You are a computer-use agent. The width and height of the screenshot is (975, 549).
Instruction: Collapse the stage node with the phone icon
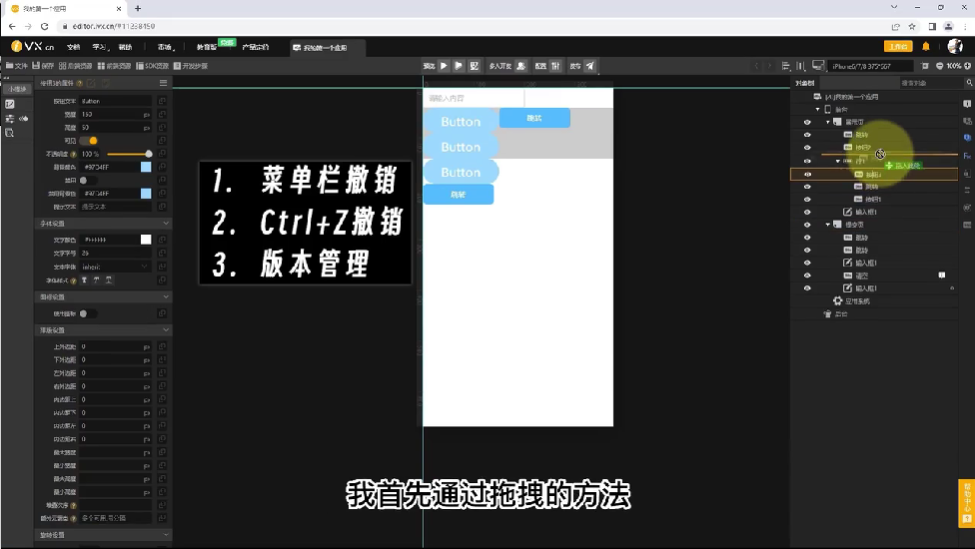coord(818,109)
